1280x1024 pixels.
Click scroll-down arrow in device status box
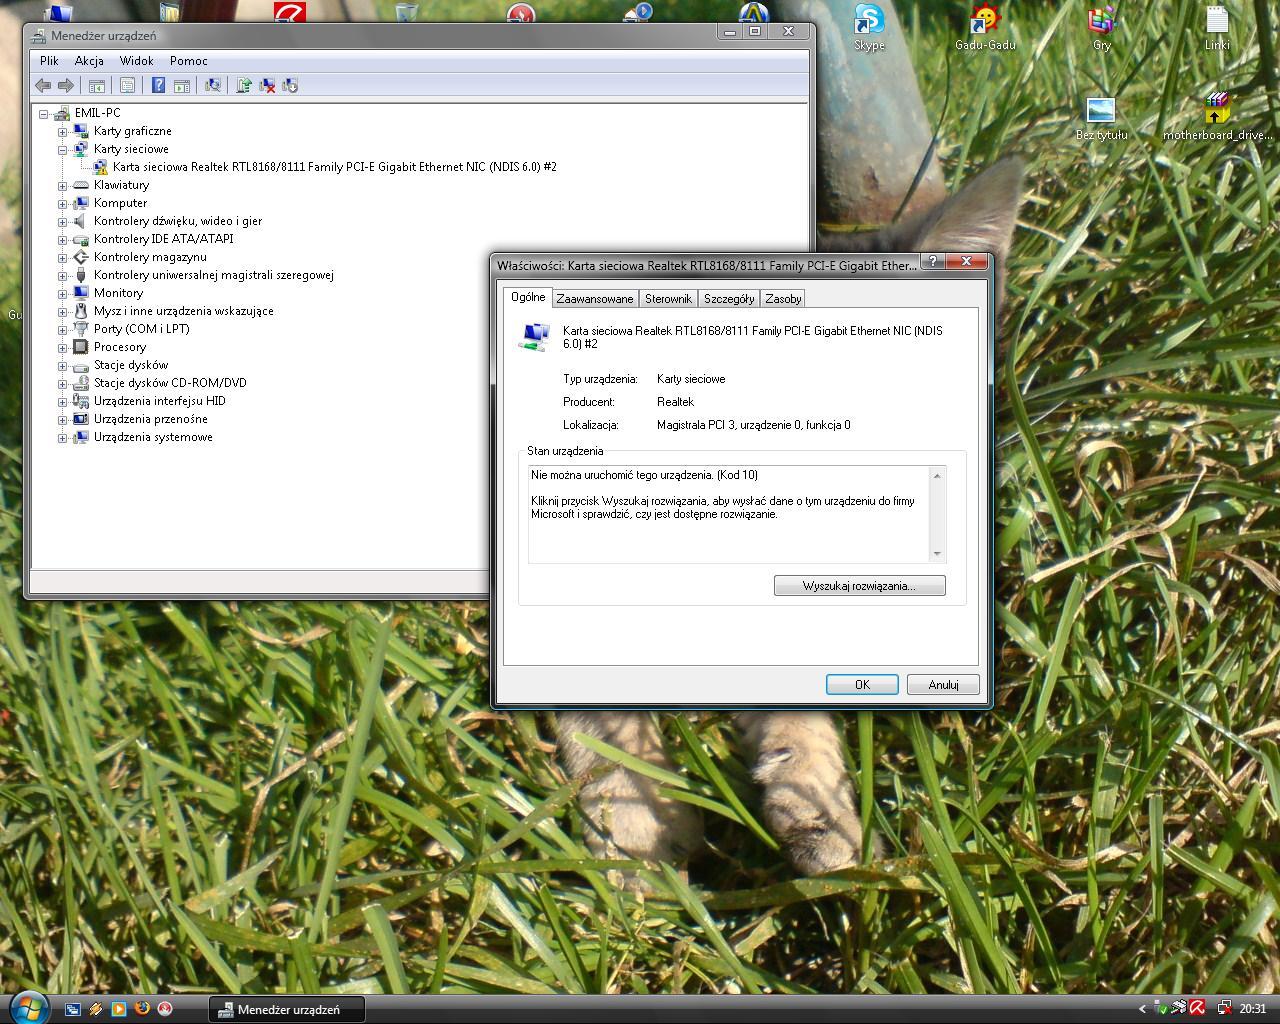tap(937, 554)
